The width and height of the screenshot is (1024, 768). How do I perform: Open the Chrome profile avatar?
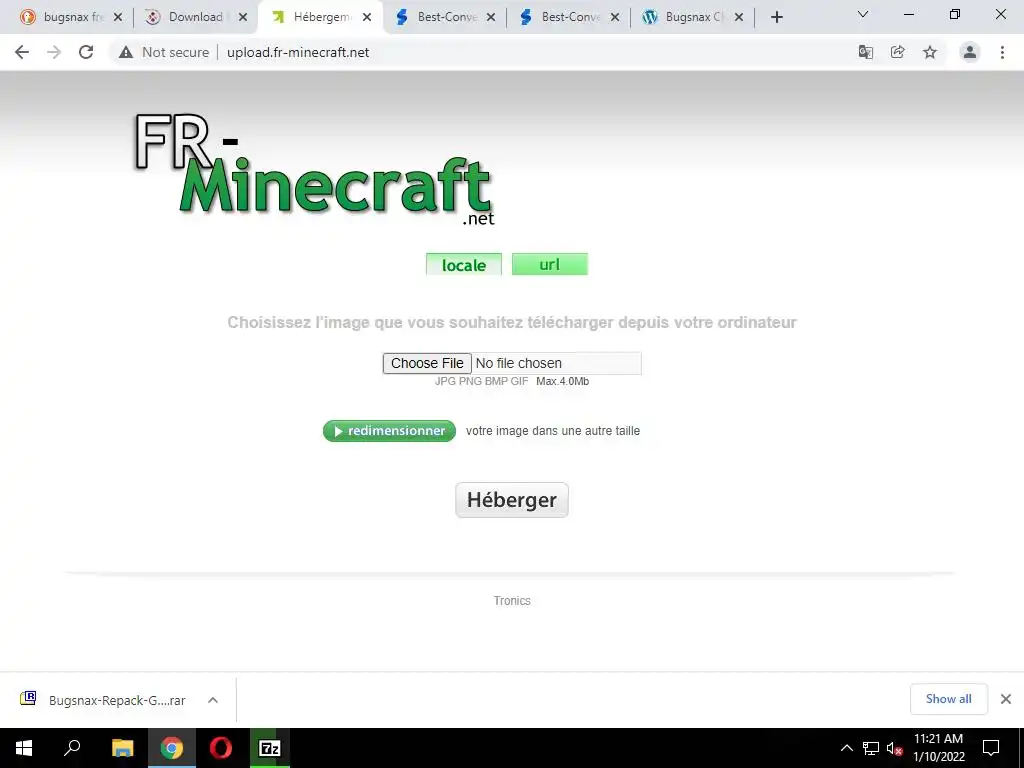click(x=970, y=52)
